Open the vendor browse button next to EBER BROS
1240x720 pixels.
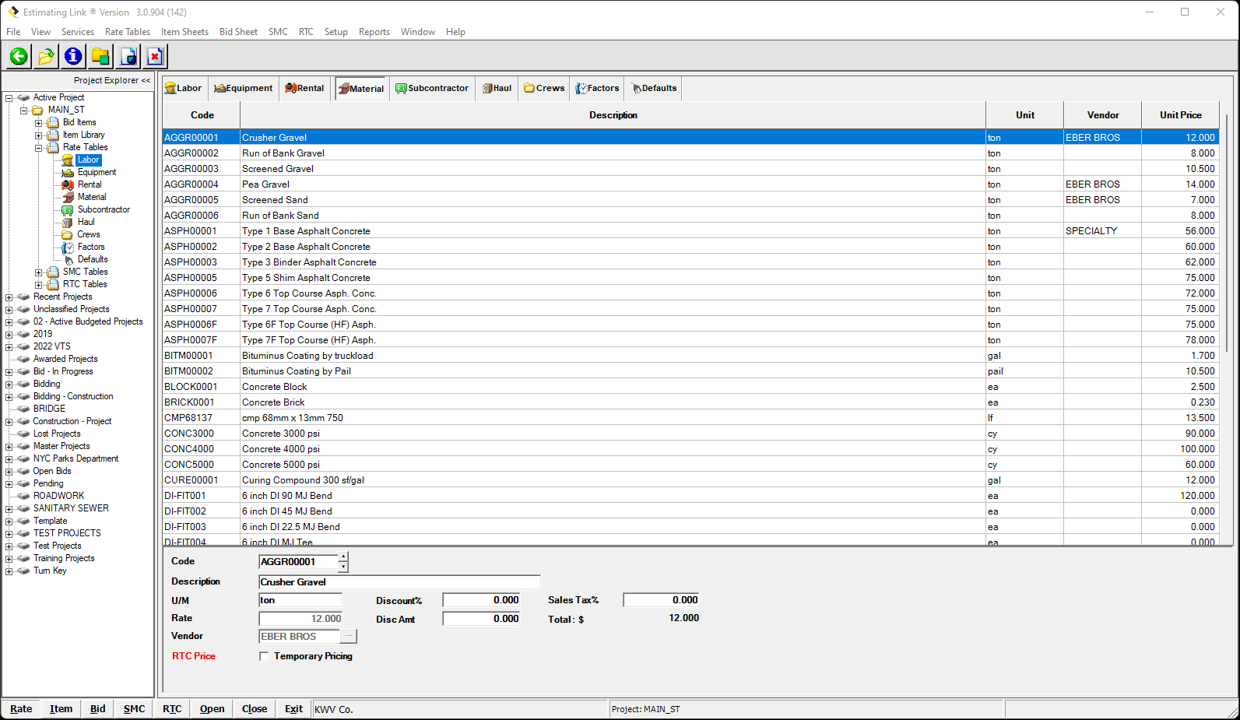click(x=348, y=636)
